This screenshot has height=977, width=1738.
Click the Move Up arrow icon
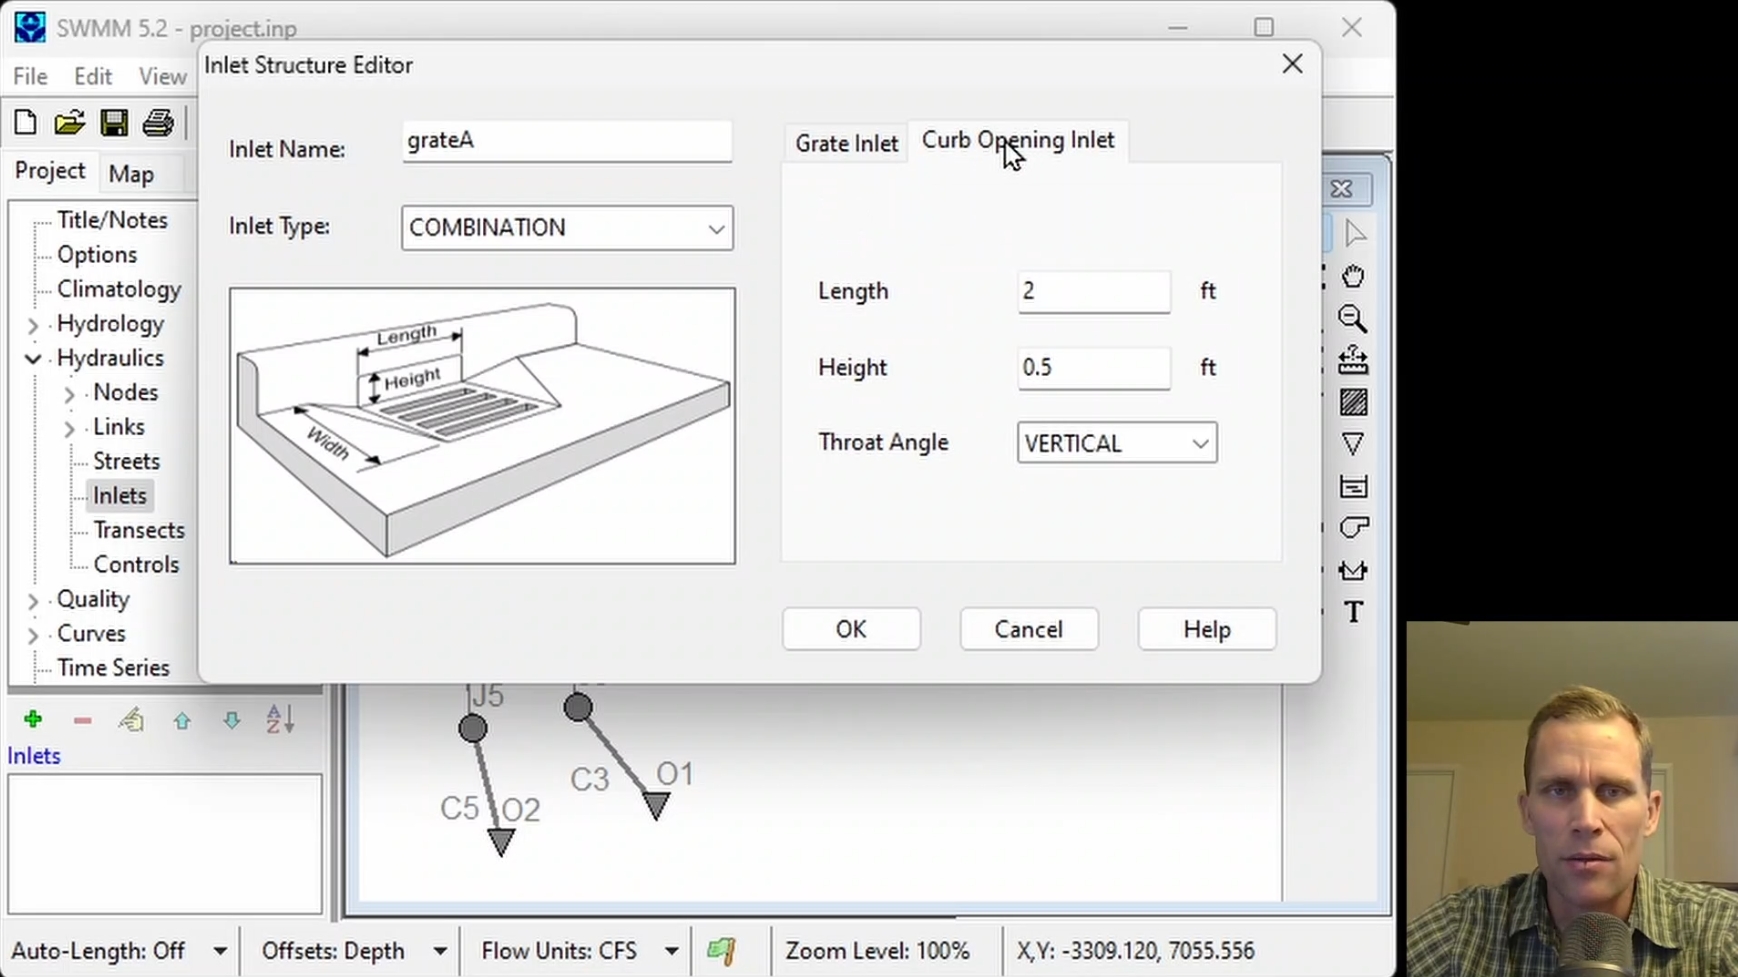point(181,720)
